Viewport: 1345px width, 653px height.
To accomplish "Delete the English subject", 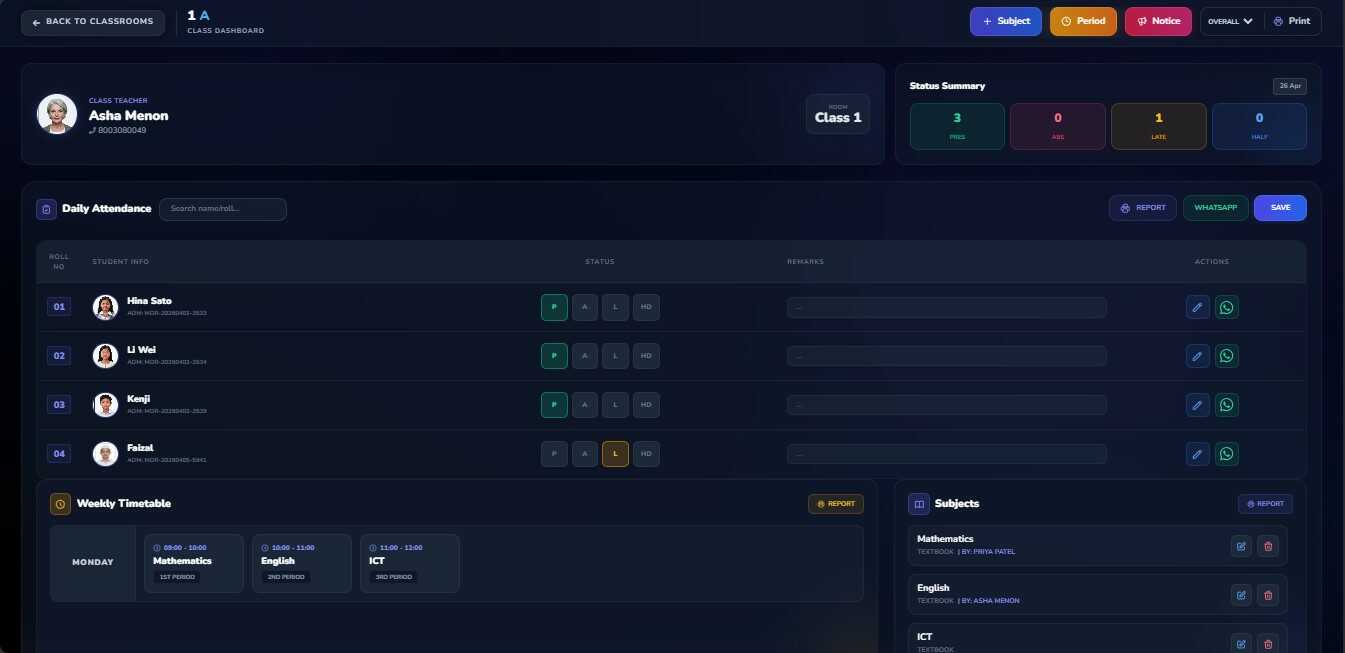I will click(1268, 595).
